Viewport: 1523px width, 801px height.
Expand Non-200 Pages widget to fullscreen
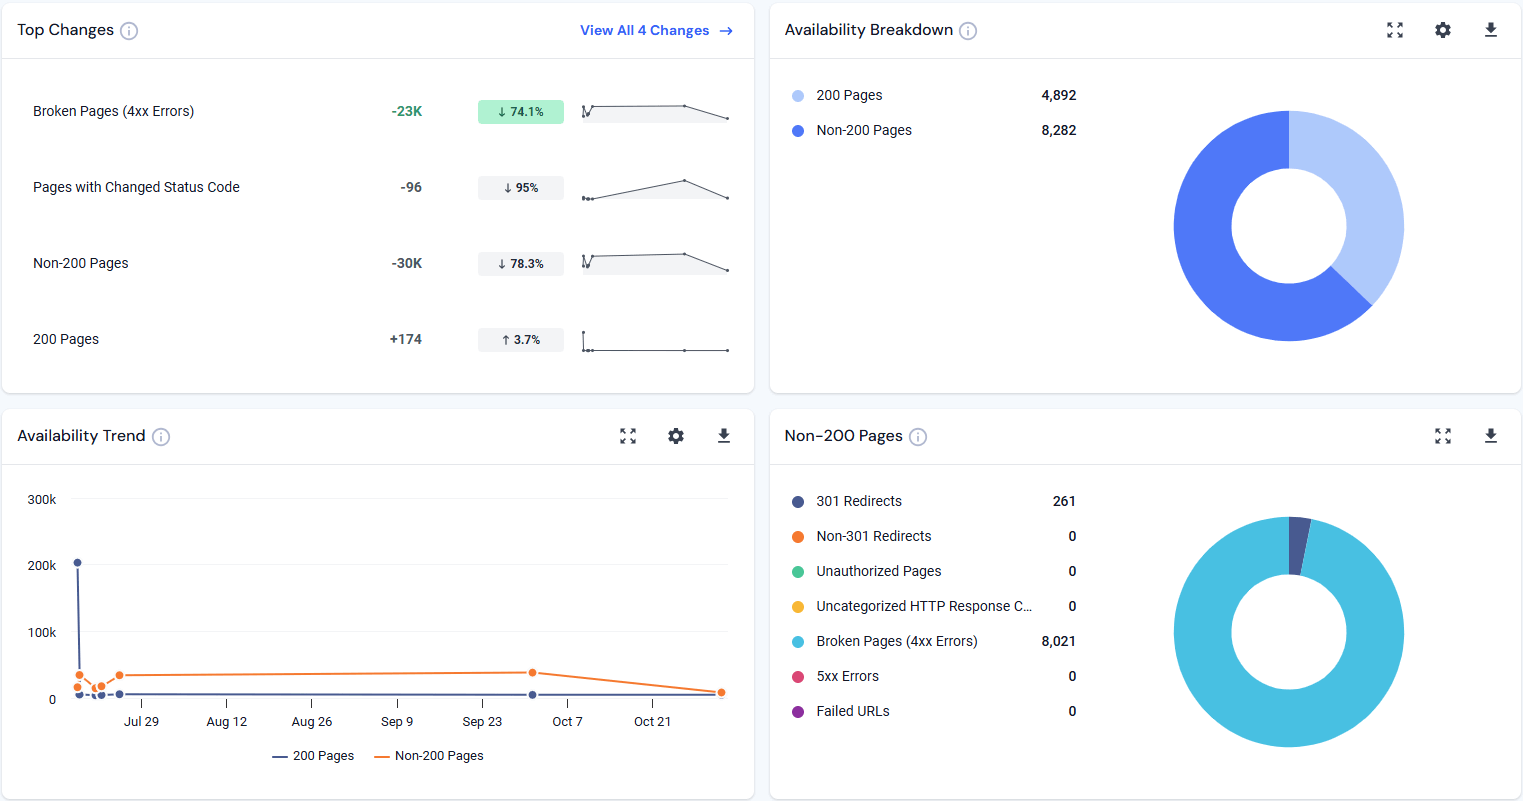coord(1443,436)
